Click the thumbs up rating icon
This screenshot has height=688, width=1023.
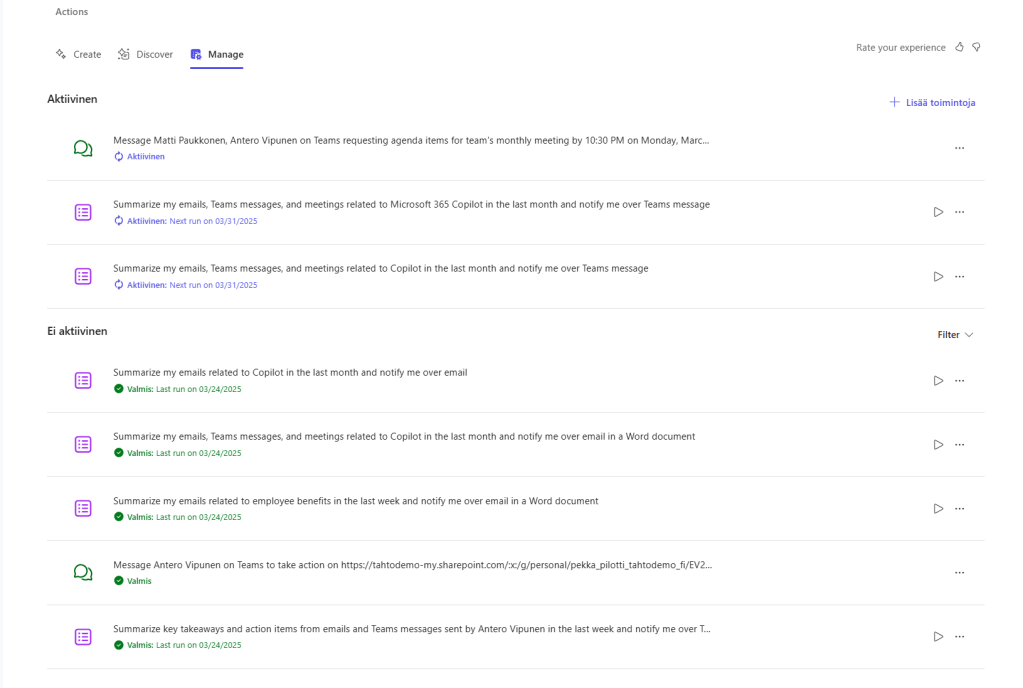[x=959, y=47]
